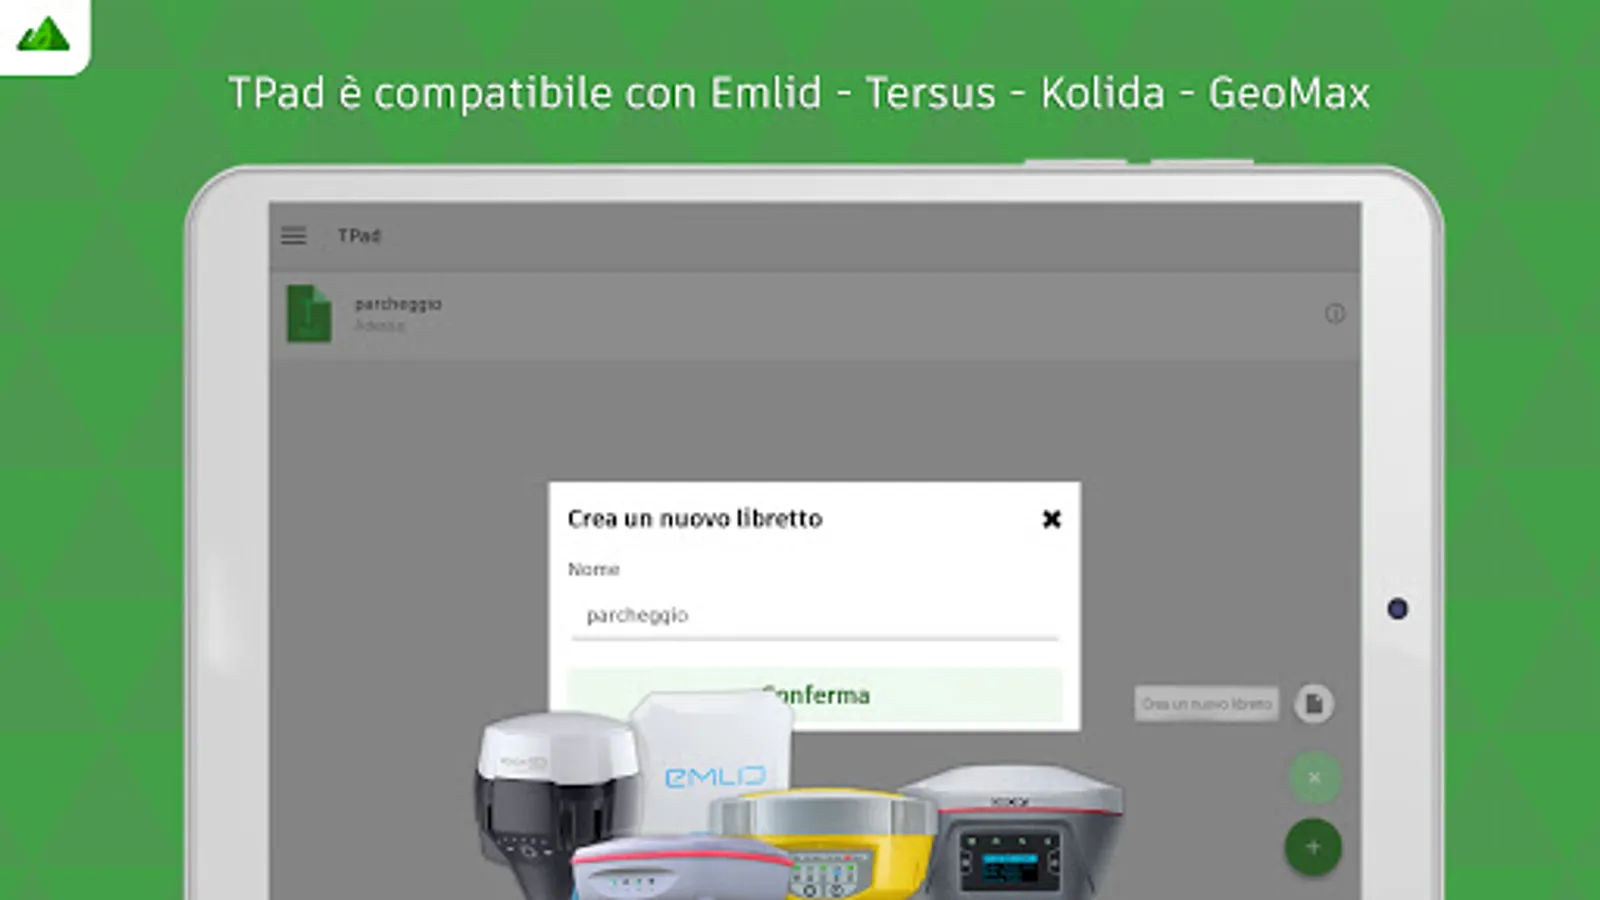Click the green plus floating button
The height and width of the screenshot is (900, 1600).
1313,848
